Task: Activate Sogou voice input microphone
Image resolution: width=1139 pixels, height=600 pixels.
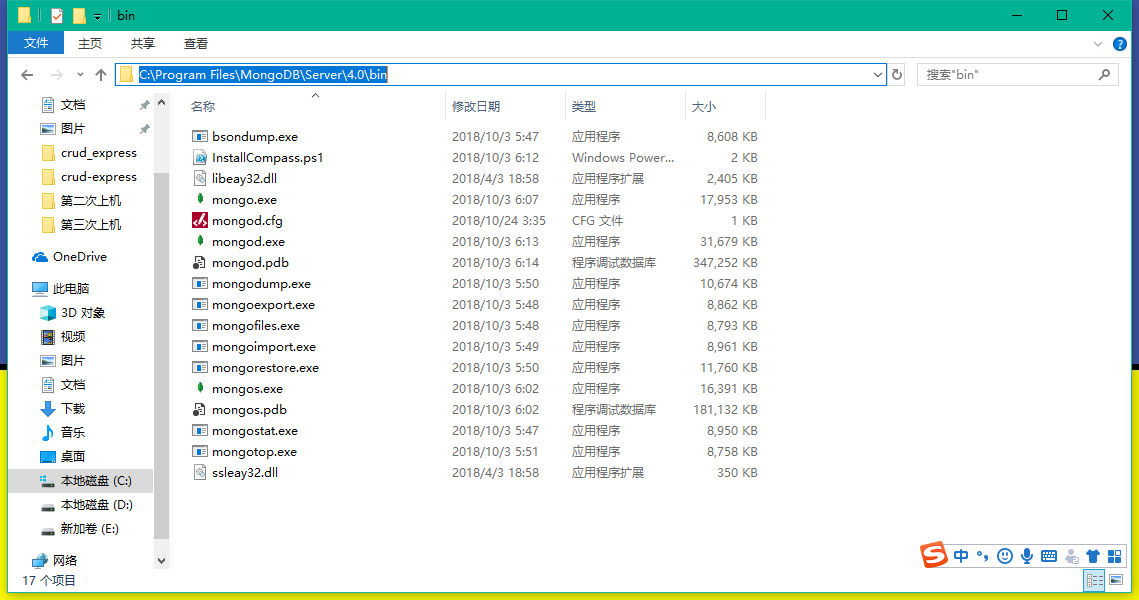Action: click(x=1026, y=556)
